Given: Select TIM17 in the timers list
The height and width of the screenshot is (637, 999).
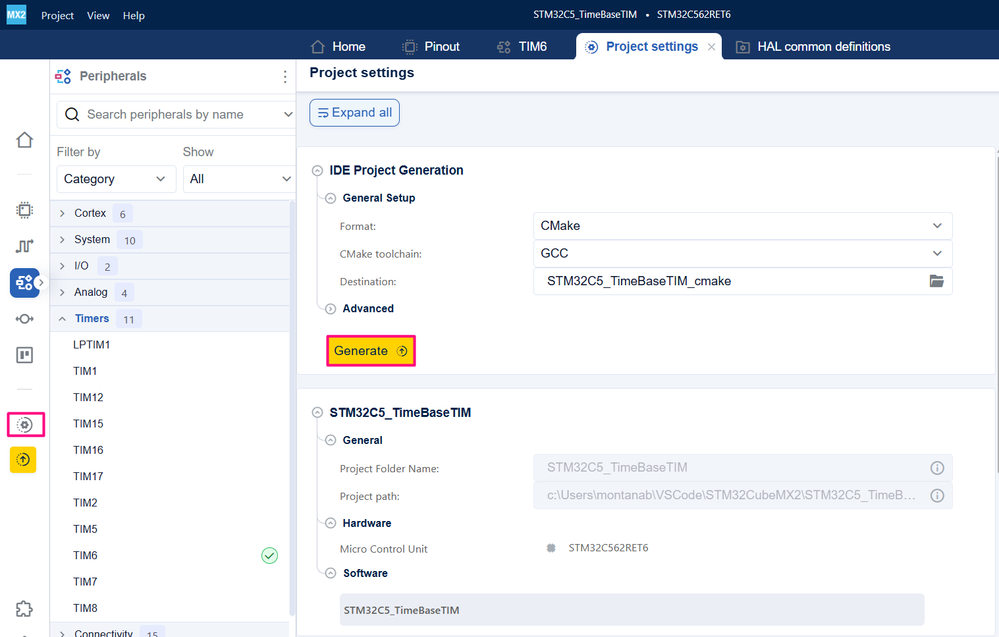Looking at the screenshot, I should coord(88,476).
